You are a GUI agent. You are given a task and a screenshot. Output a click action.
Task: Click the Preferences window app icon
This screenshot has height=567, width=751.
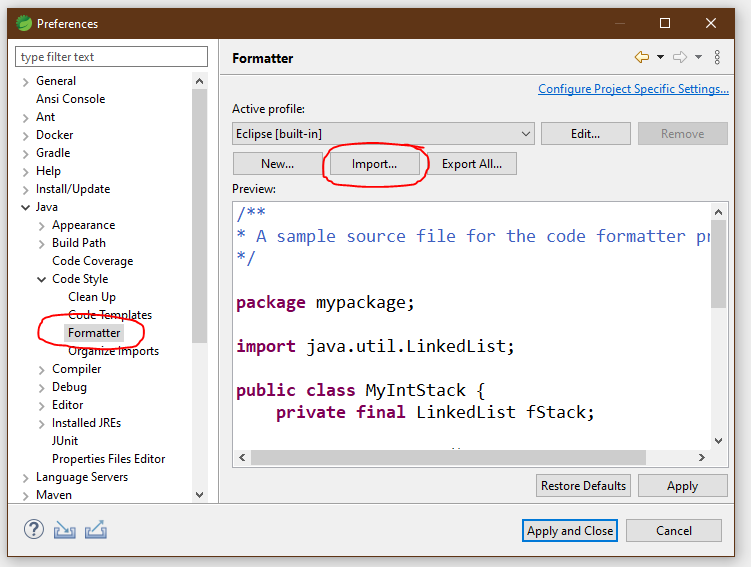tap(24, 23)
